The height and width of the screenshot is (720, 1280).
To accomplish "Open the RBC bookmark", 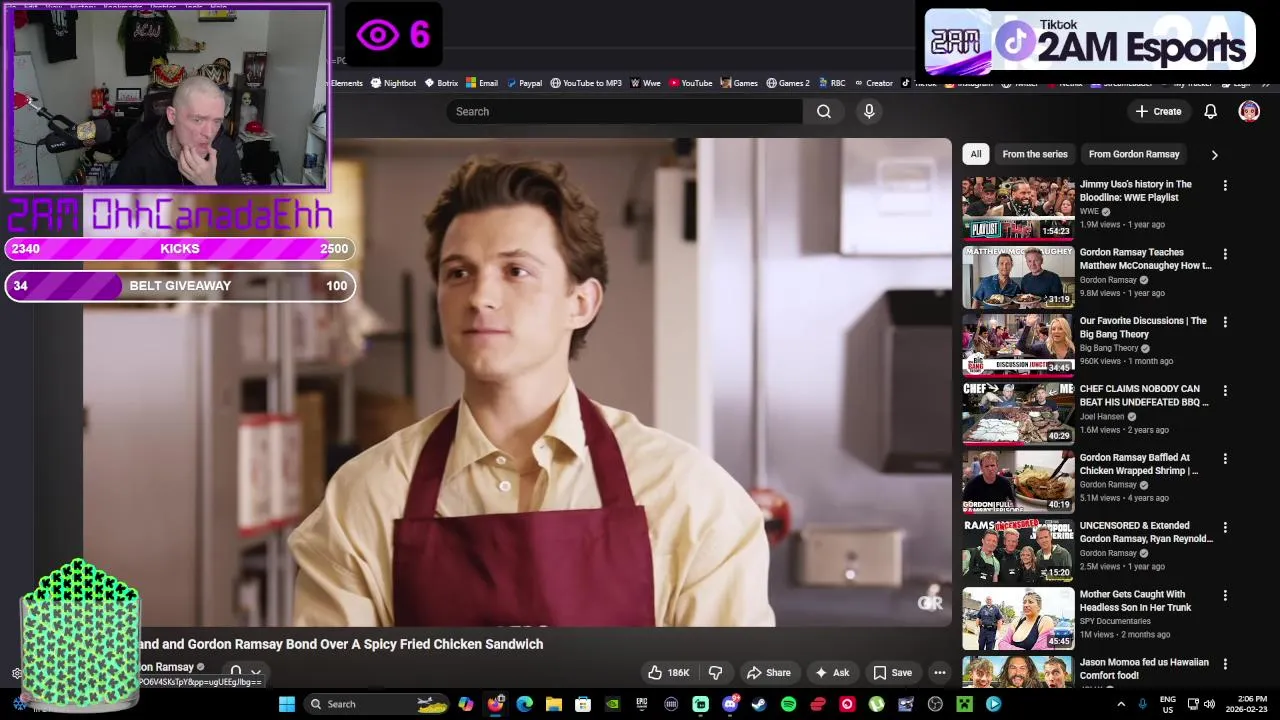I will coord(831,83).
